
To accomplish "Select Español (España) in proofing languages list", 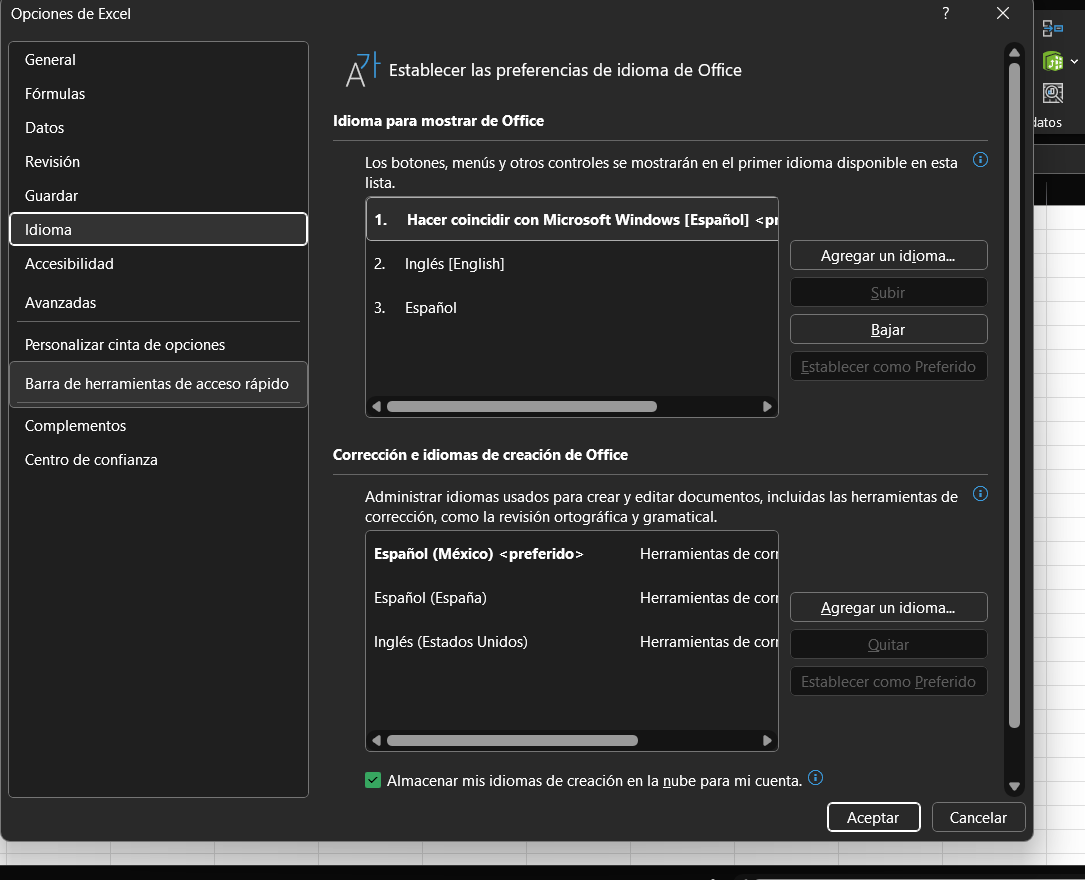I will coord(430,598).
